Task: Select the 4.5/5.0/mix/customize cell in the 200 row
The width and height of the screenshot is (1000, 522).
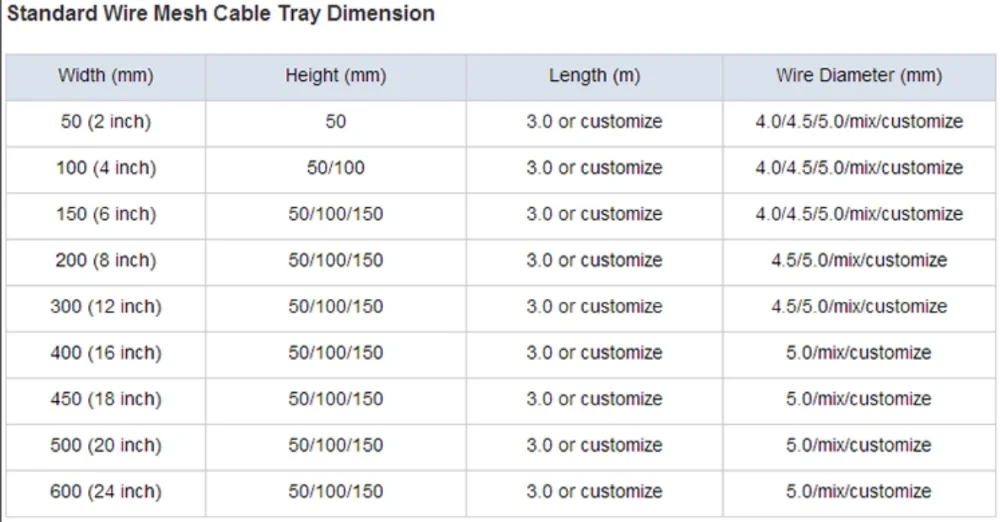Action: 858,260
